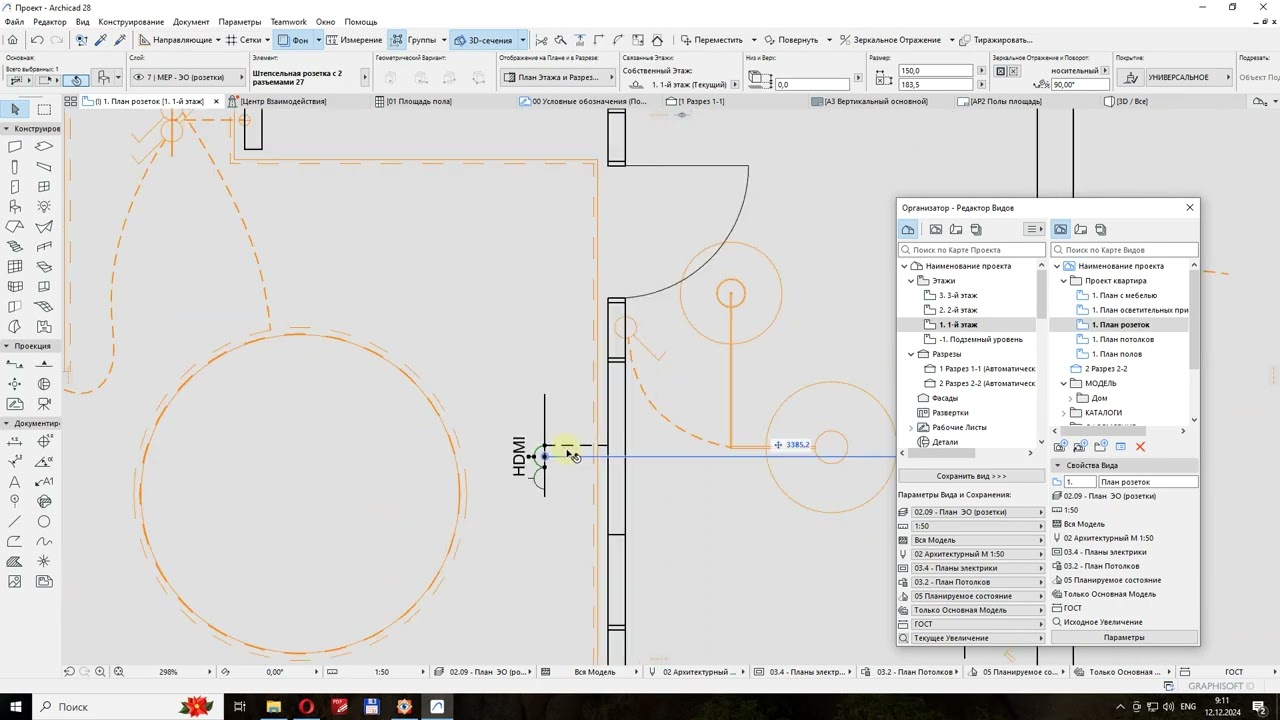
Task: Select the Arrow tool in toolbox
Action: click(15, 109)
